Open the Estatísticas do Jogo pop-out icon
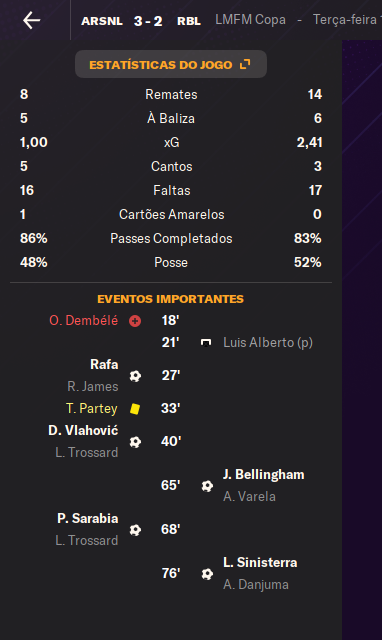Viewport: 382px width, 640px height. point(245,64)
